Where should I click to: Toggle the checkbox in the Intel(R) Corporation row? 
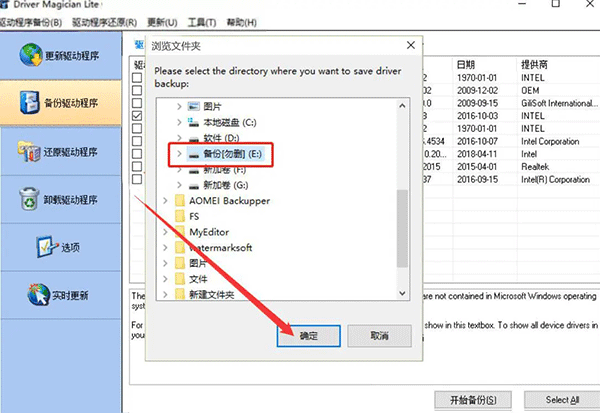(x=137, y=179)
